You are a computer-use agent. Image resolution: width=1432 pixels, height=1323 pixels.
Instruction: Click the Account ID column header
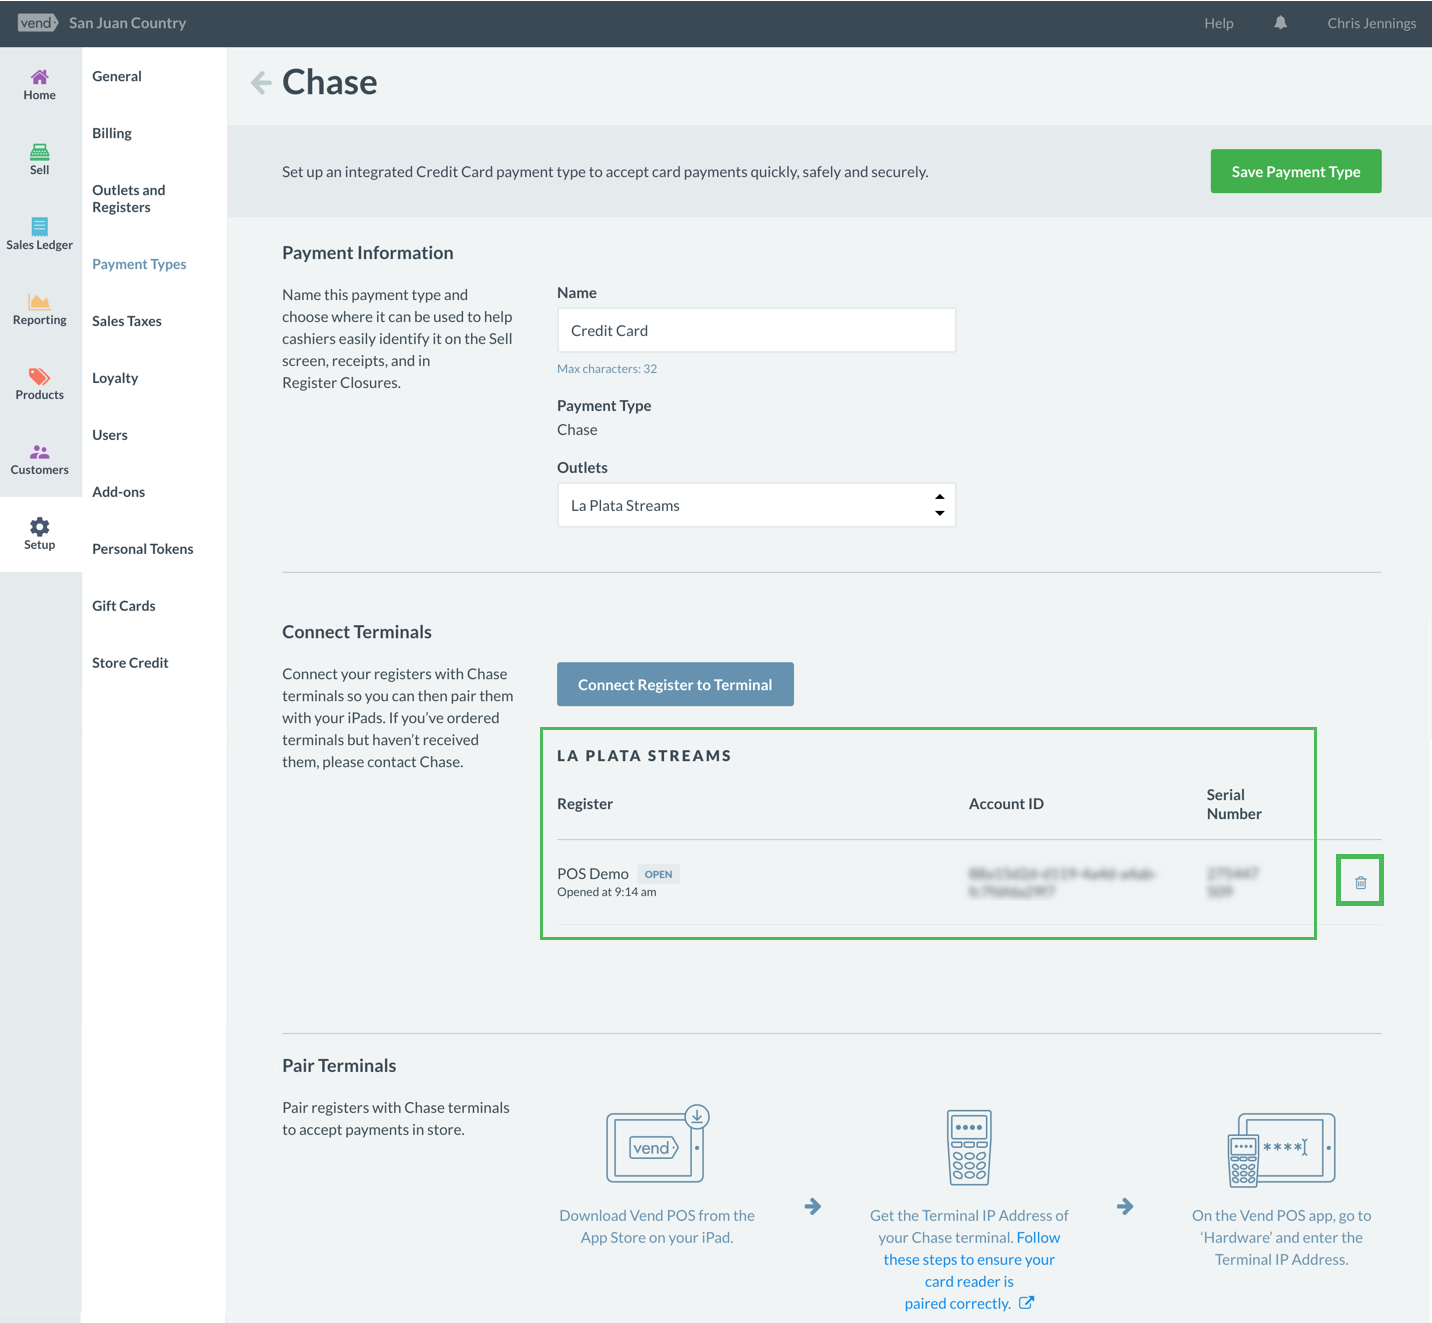pyautogui.click(x=1006, y=804)
